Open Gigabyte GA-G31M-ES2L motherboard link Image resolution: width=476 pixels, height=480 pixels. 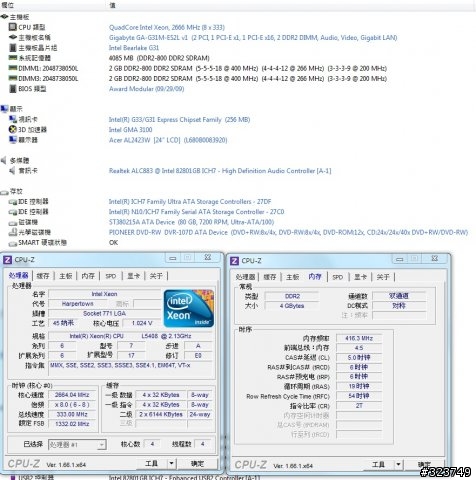coord(253,38)
